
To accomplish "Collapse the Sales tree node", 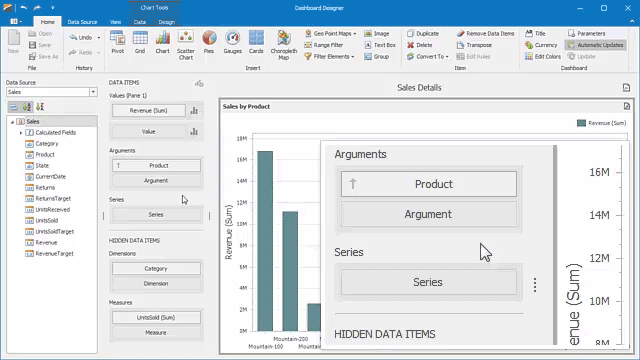I will coord(12,122).
